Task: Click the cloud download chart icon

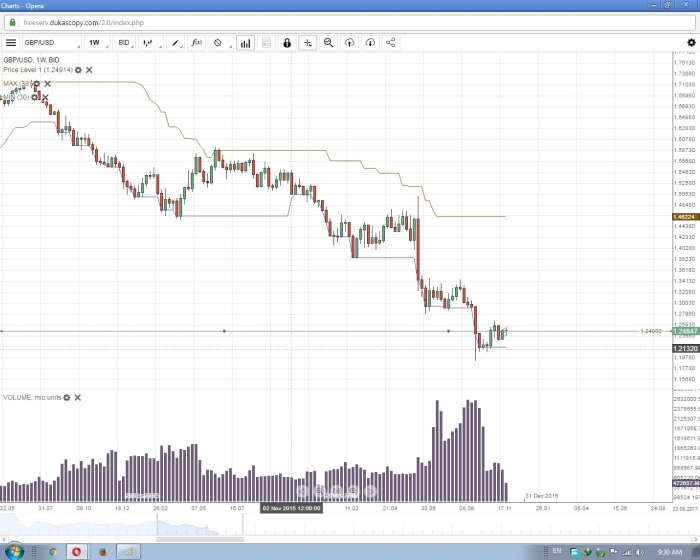Action: (x=370, y=43)
